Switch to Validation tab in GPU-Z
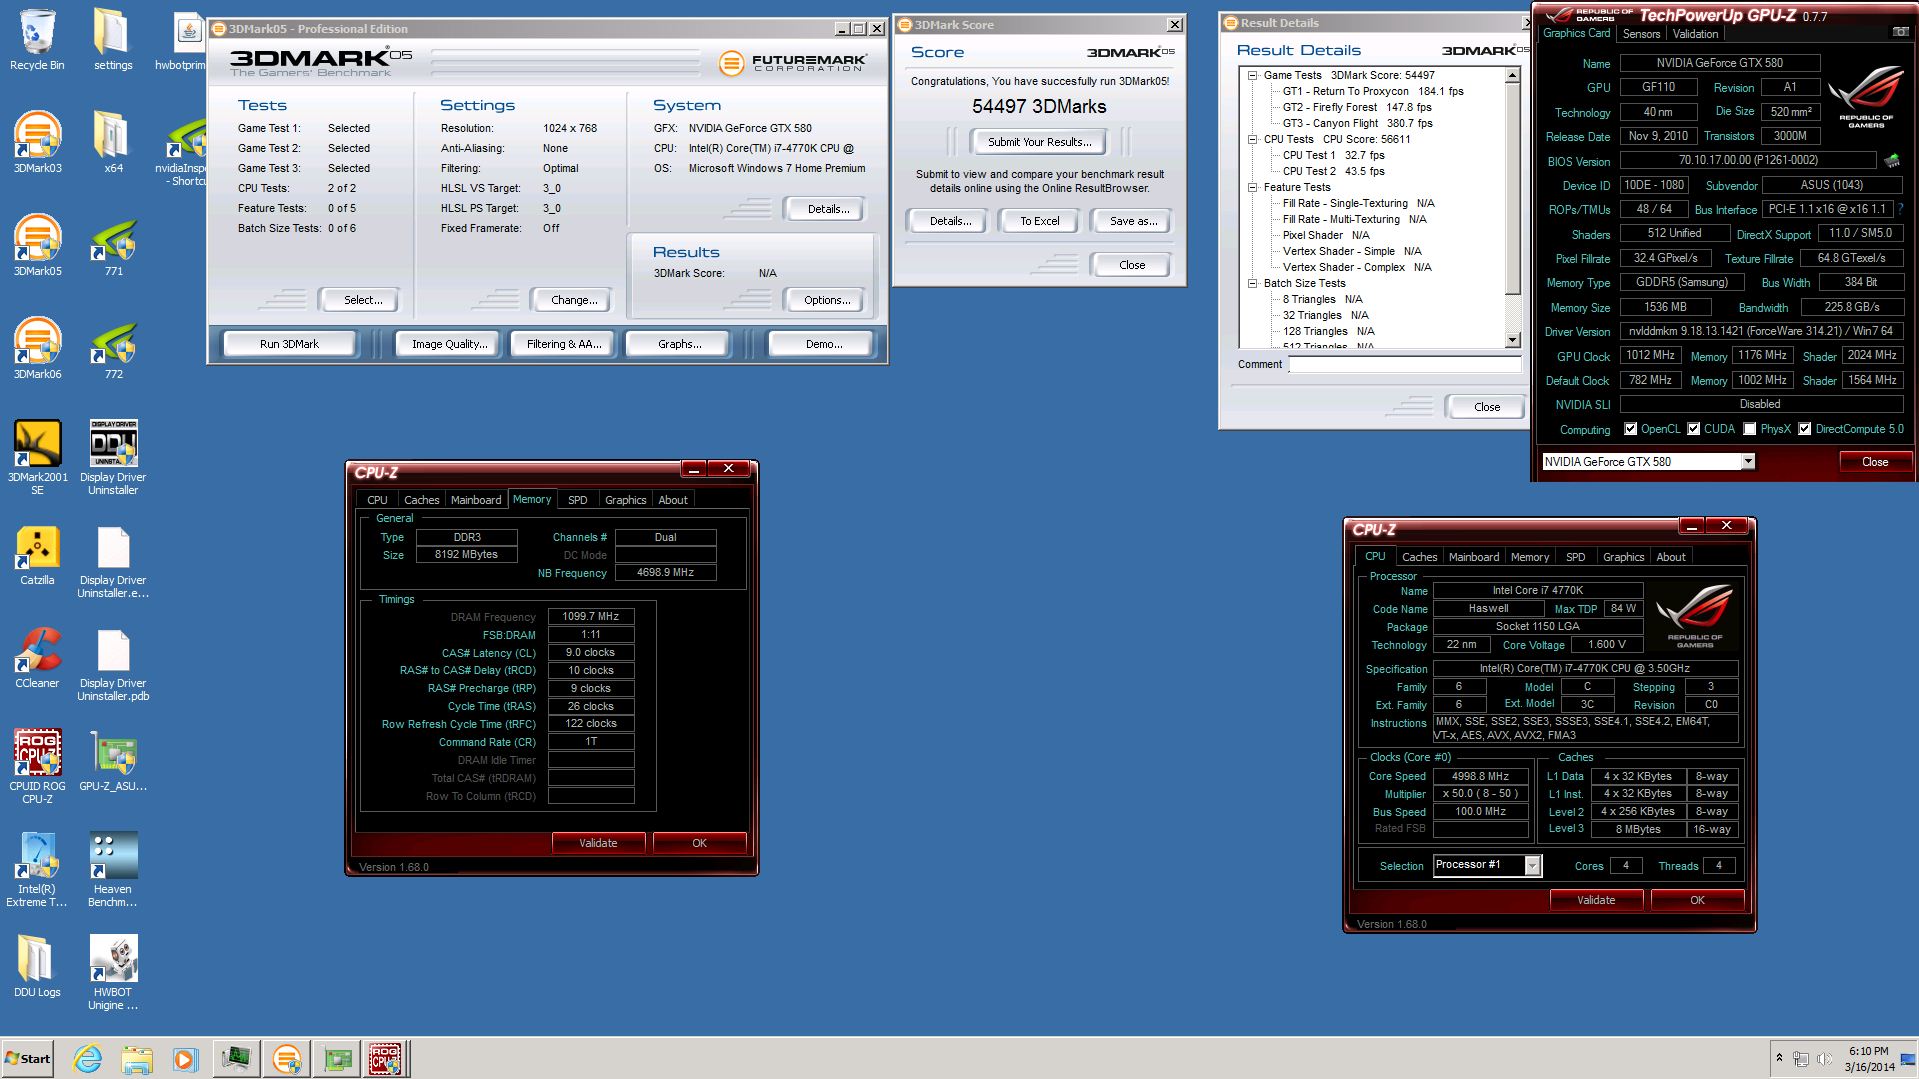 coord(1695,34)
